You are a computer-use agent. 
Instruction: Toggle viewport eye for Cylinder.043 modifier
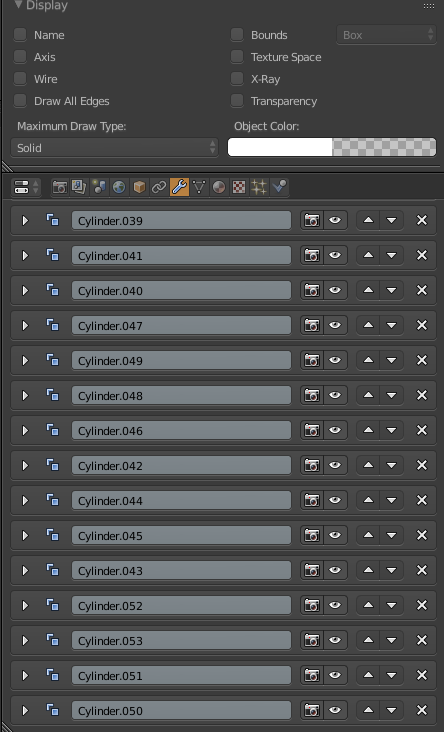(335, 570)
